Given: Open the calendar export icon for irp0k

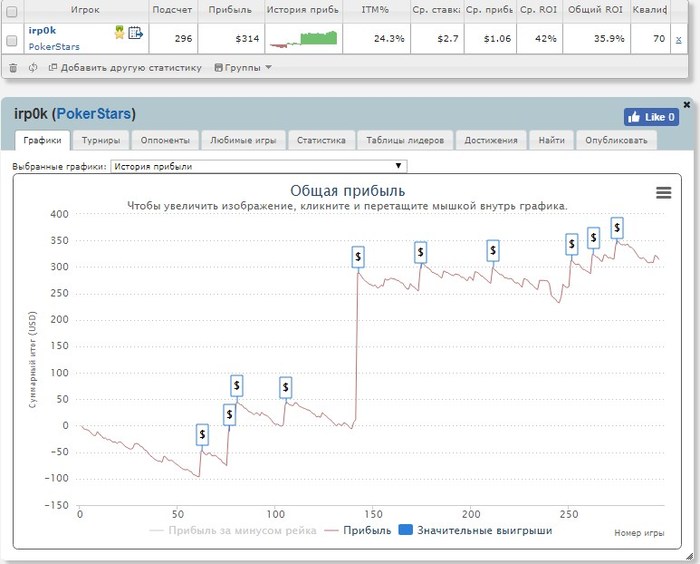Looking at the screenshot, I should (x=135, y=33).
